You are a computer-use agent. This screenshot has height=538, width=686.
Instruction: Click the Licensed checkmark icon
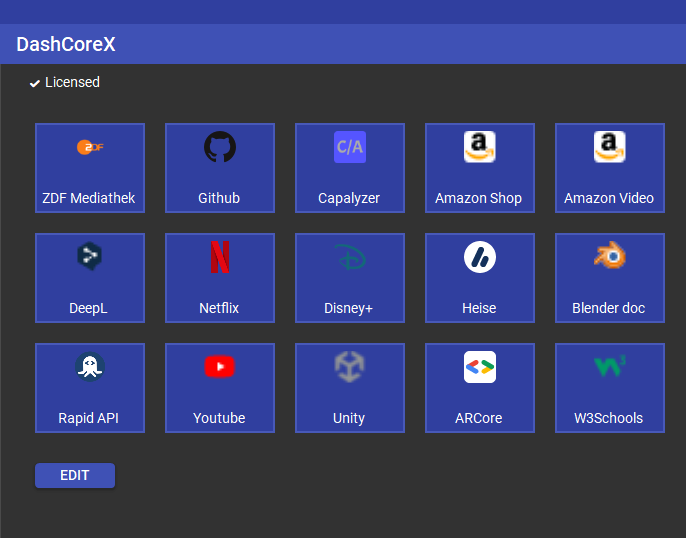tap(35, 83)
